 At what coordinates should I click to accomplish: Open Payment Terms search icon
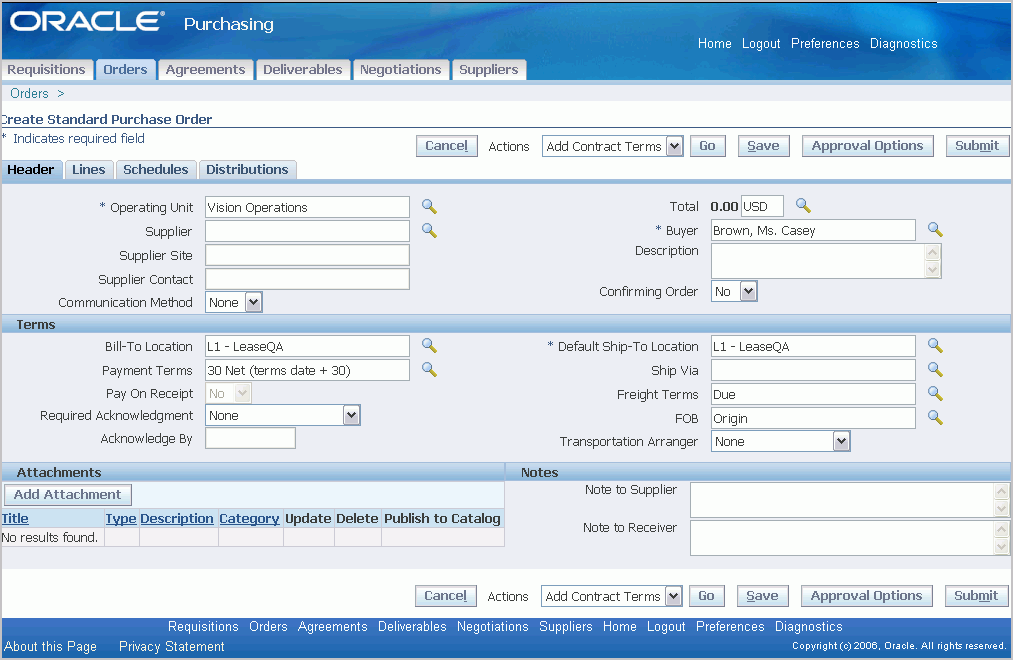[429, 369]
